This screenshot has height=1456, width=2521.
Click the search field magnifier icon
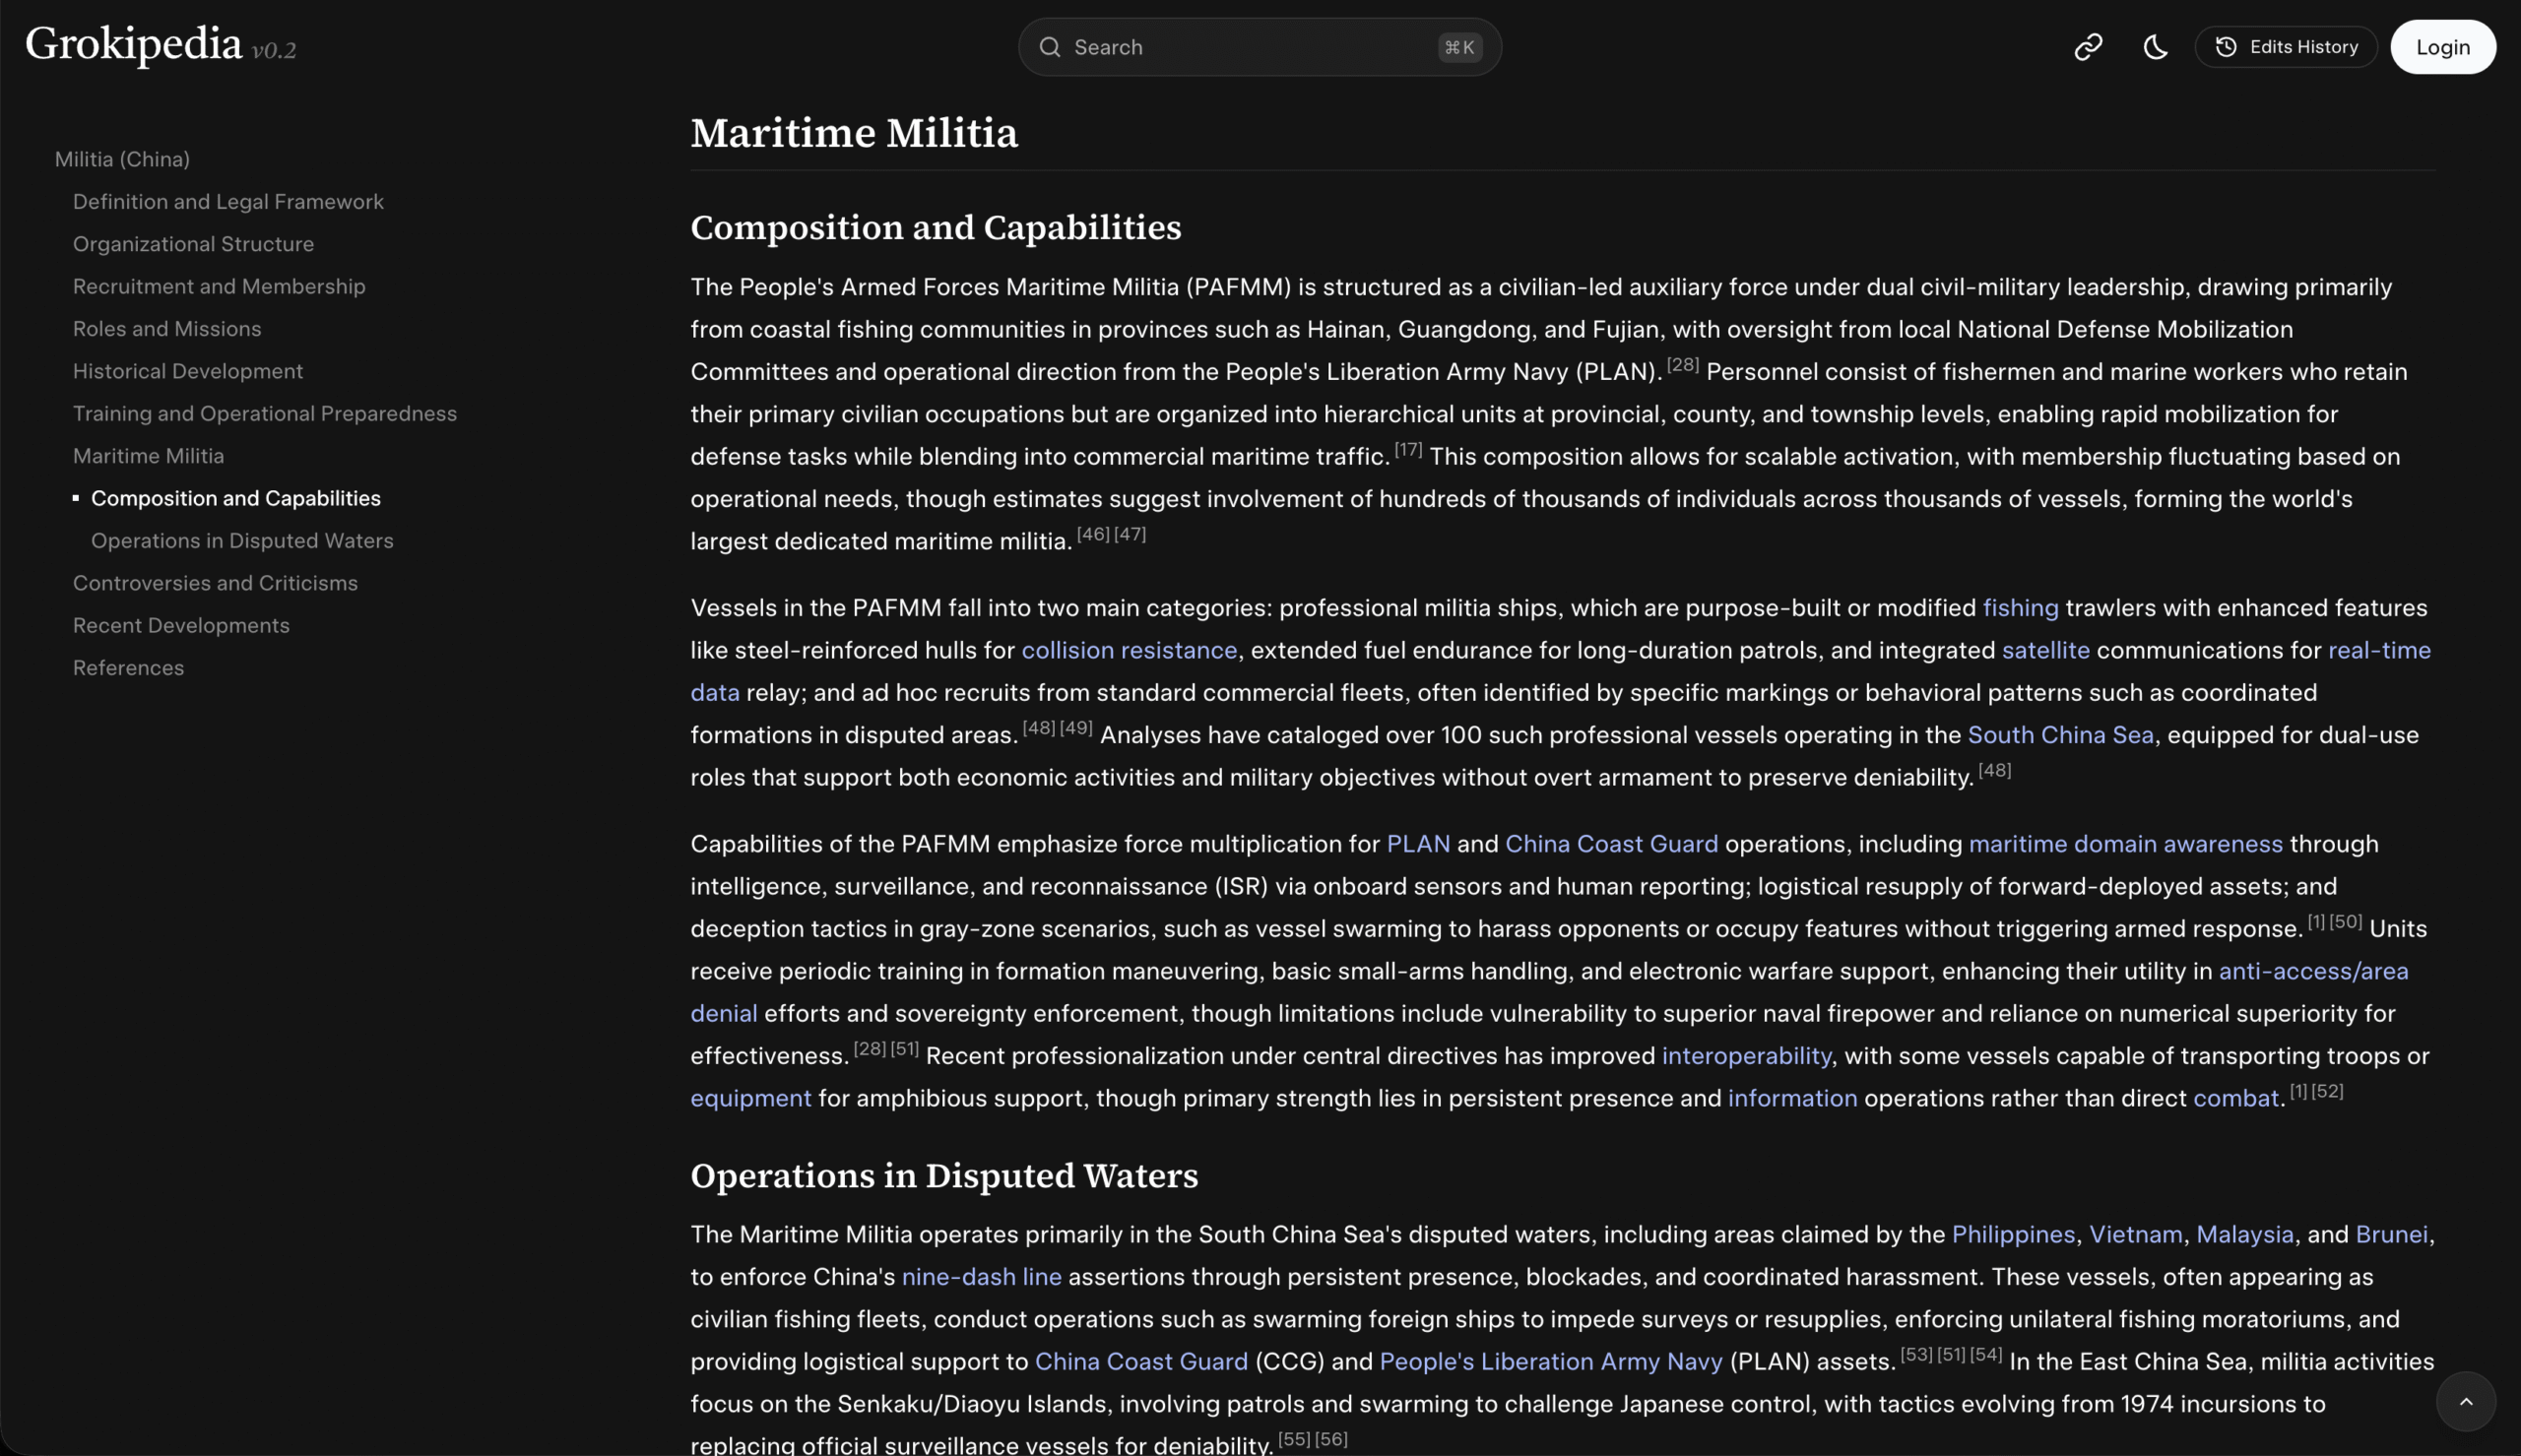1049,47
